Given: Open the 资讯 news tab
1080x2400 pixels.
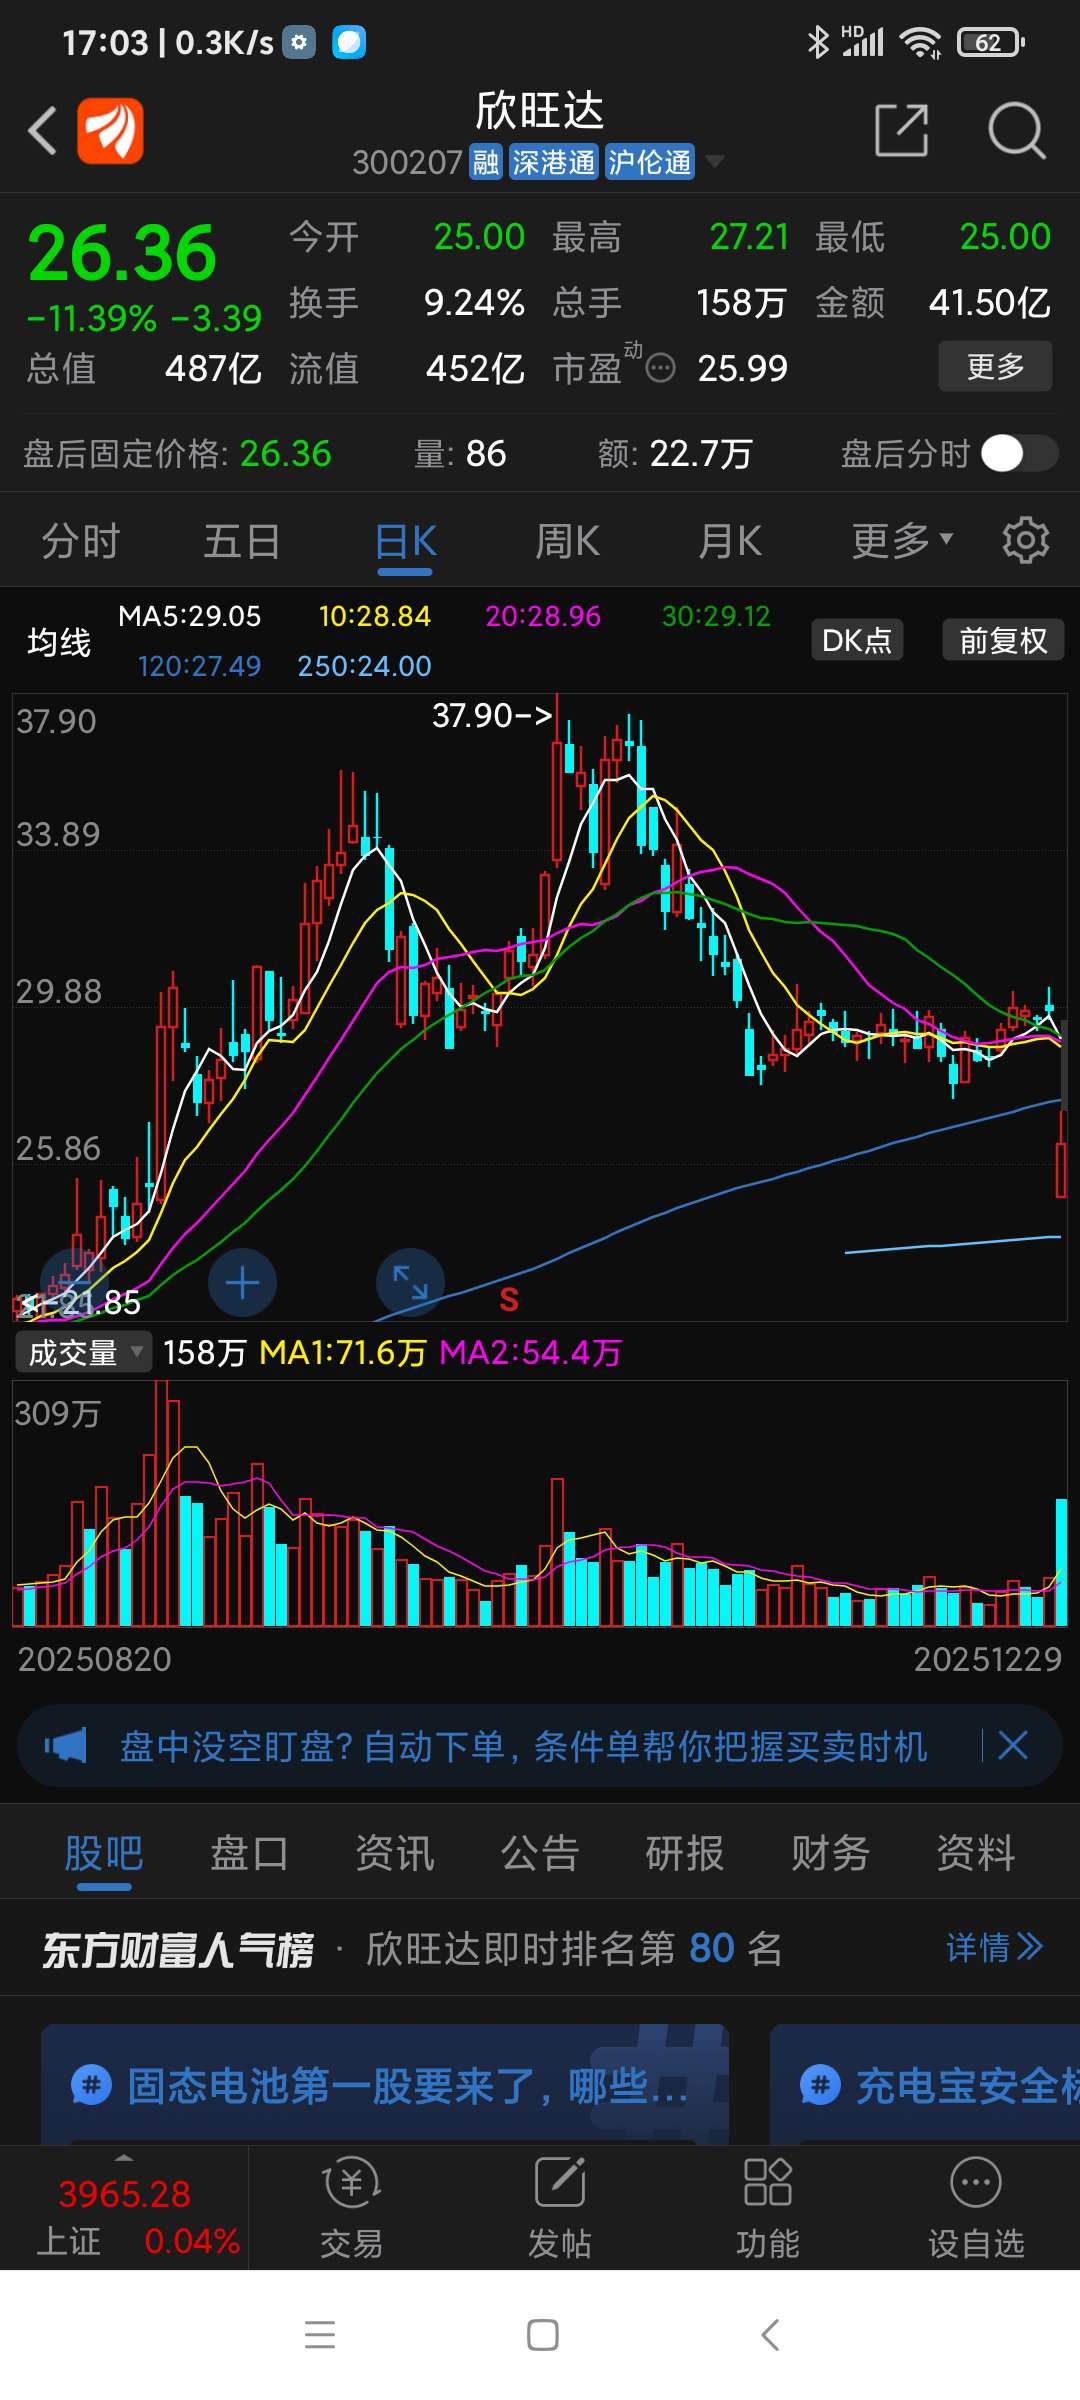Looking at the screenshot, I should pyautogui.click(x=395, y=1853).
